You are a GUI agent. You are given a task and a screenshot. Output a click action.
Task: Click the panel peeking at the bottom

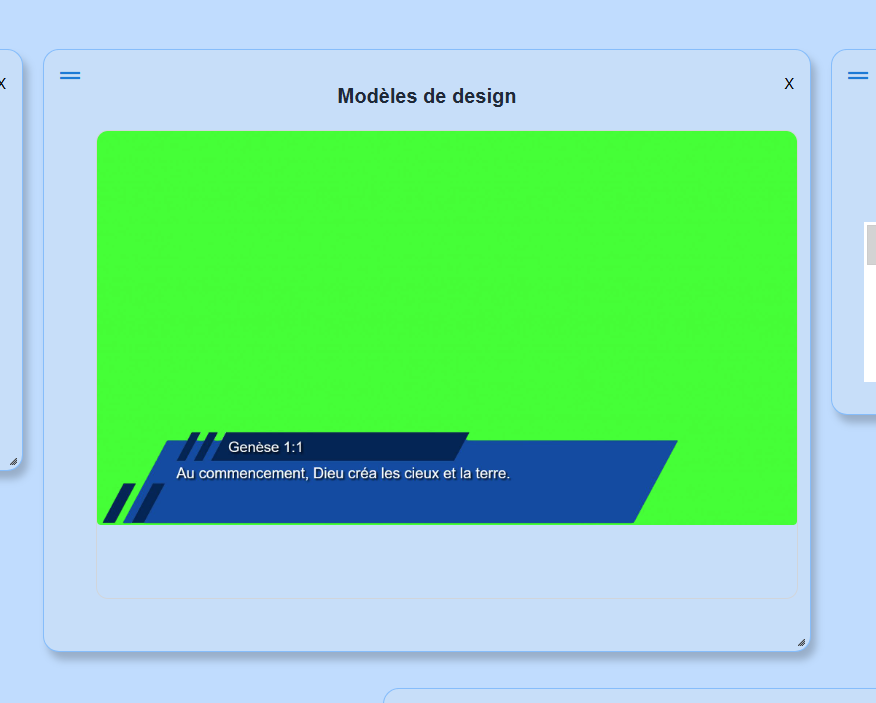tap(628, 696)
